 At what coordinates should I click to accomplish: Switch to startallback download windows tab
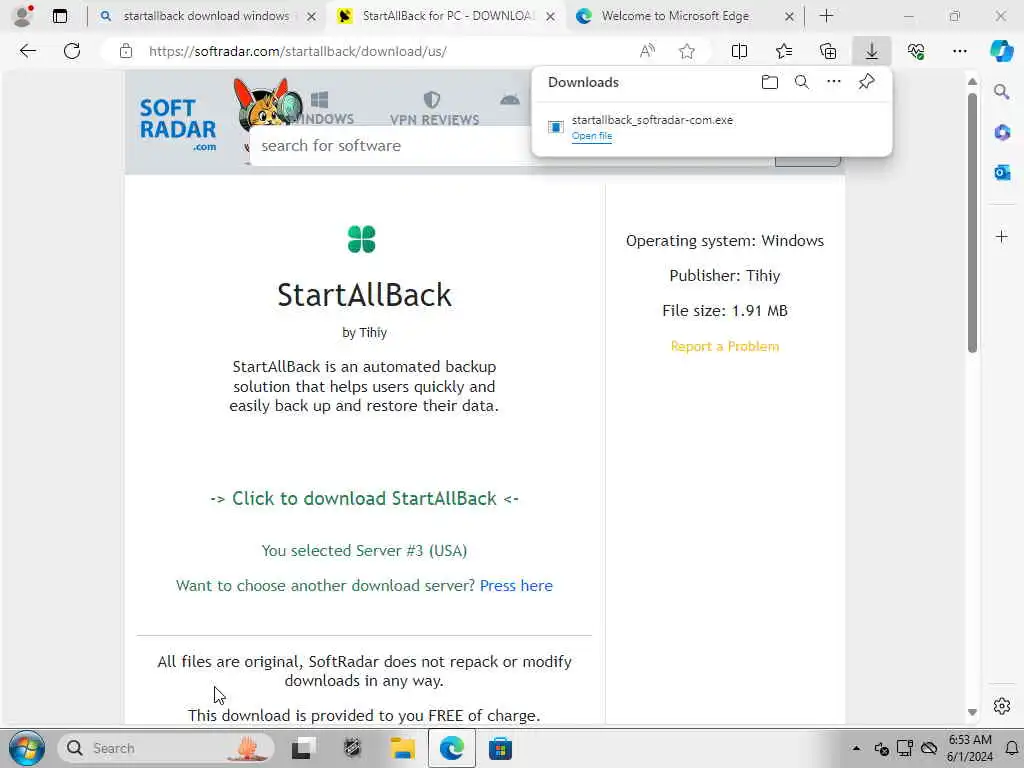[206, 16]
